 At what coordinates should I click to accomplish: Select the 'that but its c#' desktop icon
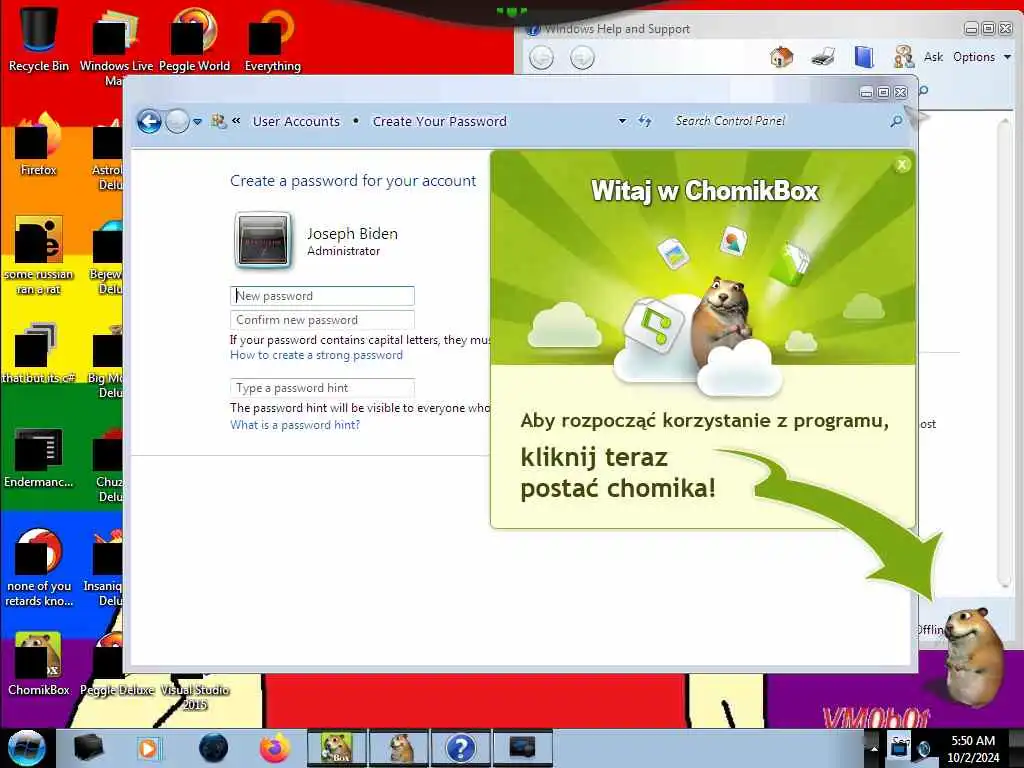coord(39,353)
